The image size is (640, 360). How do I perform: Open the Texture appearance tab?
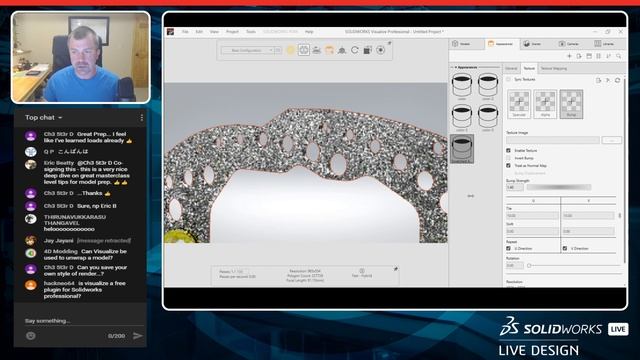529,69
